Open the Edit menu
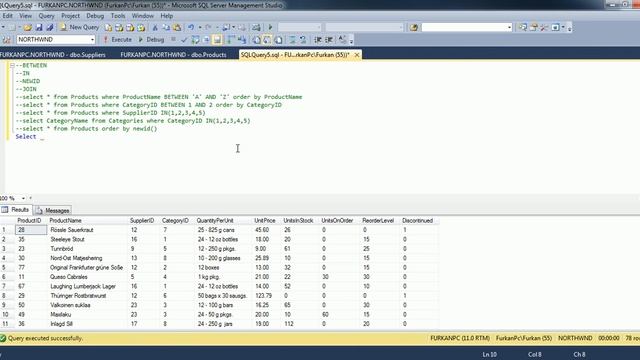The width and height of the screenshot is (640, 360). coord(7,16)
